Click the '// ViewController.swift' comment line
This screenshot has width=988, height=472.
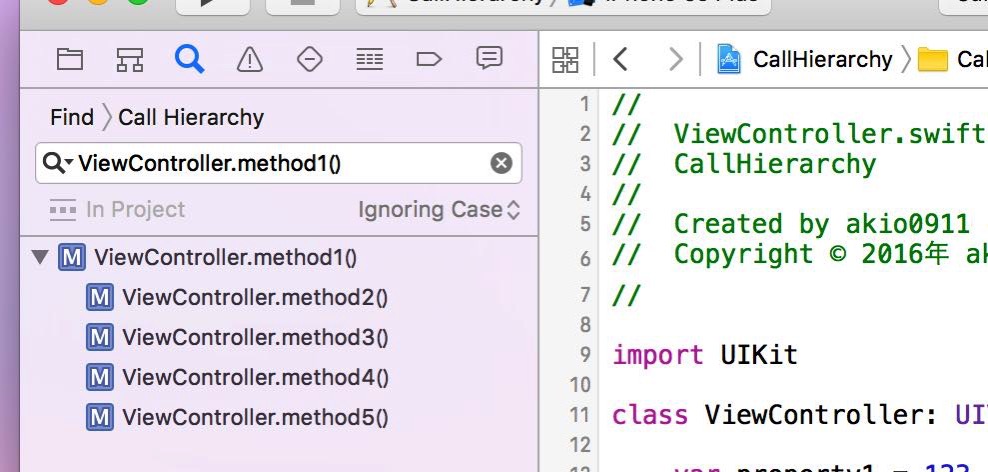799,134
